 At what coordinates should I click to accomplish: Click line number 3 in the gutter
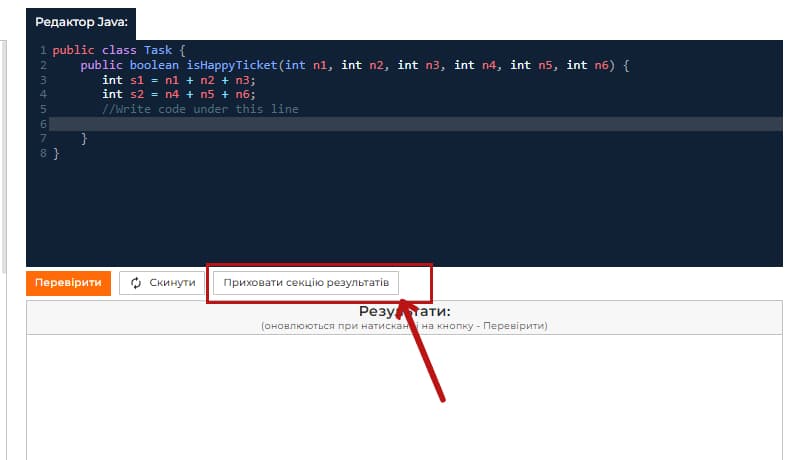[x=43, y=80]
